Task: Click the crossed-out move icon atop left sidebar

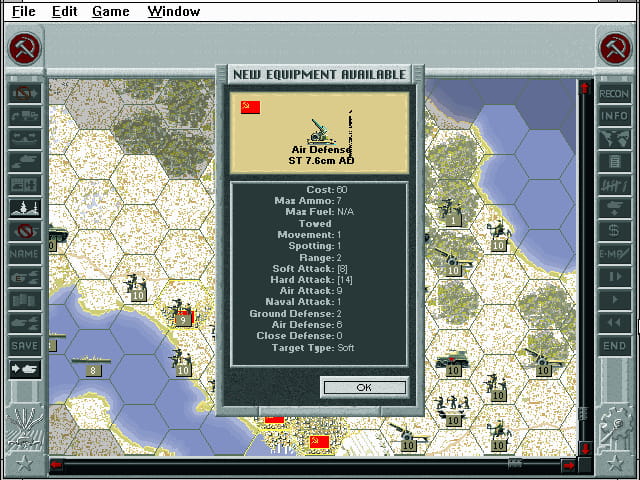Action: [x=24, y=93]
